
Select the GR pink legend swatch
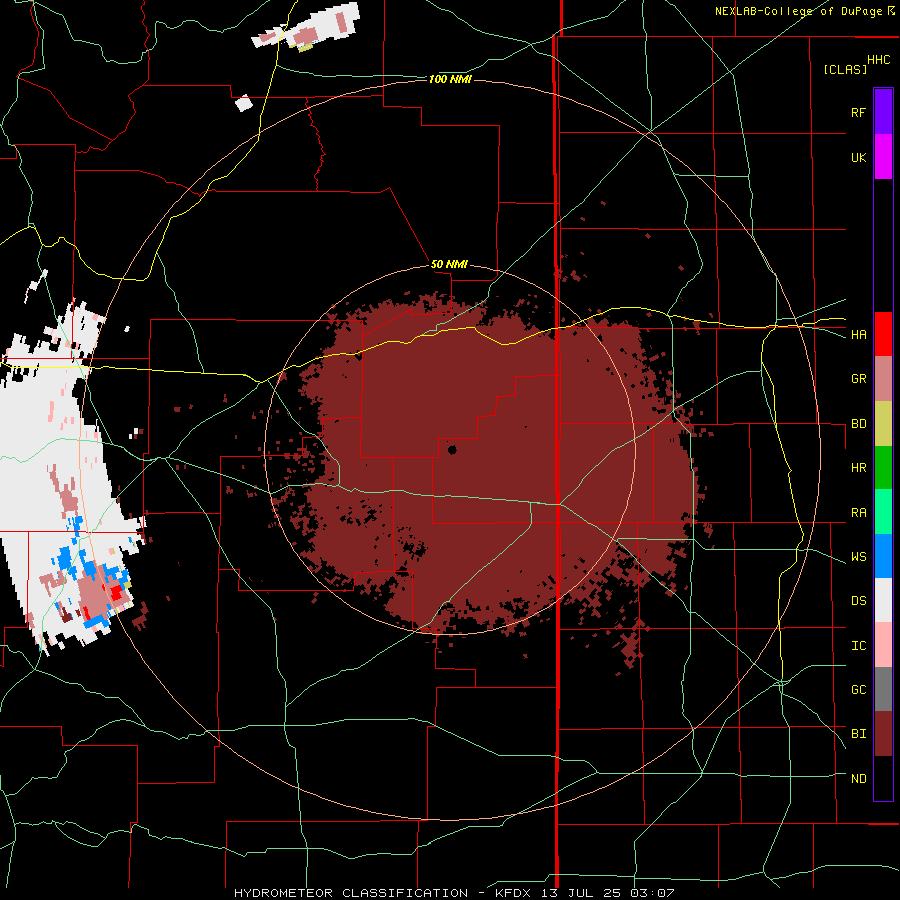click(883, 379)
